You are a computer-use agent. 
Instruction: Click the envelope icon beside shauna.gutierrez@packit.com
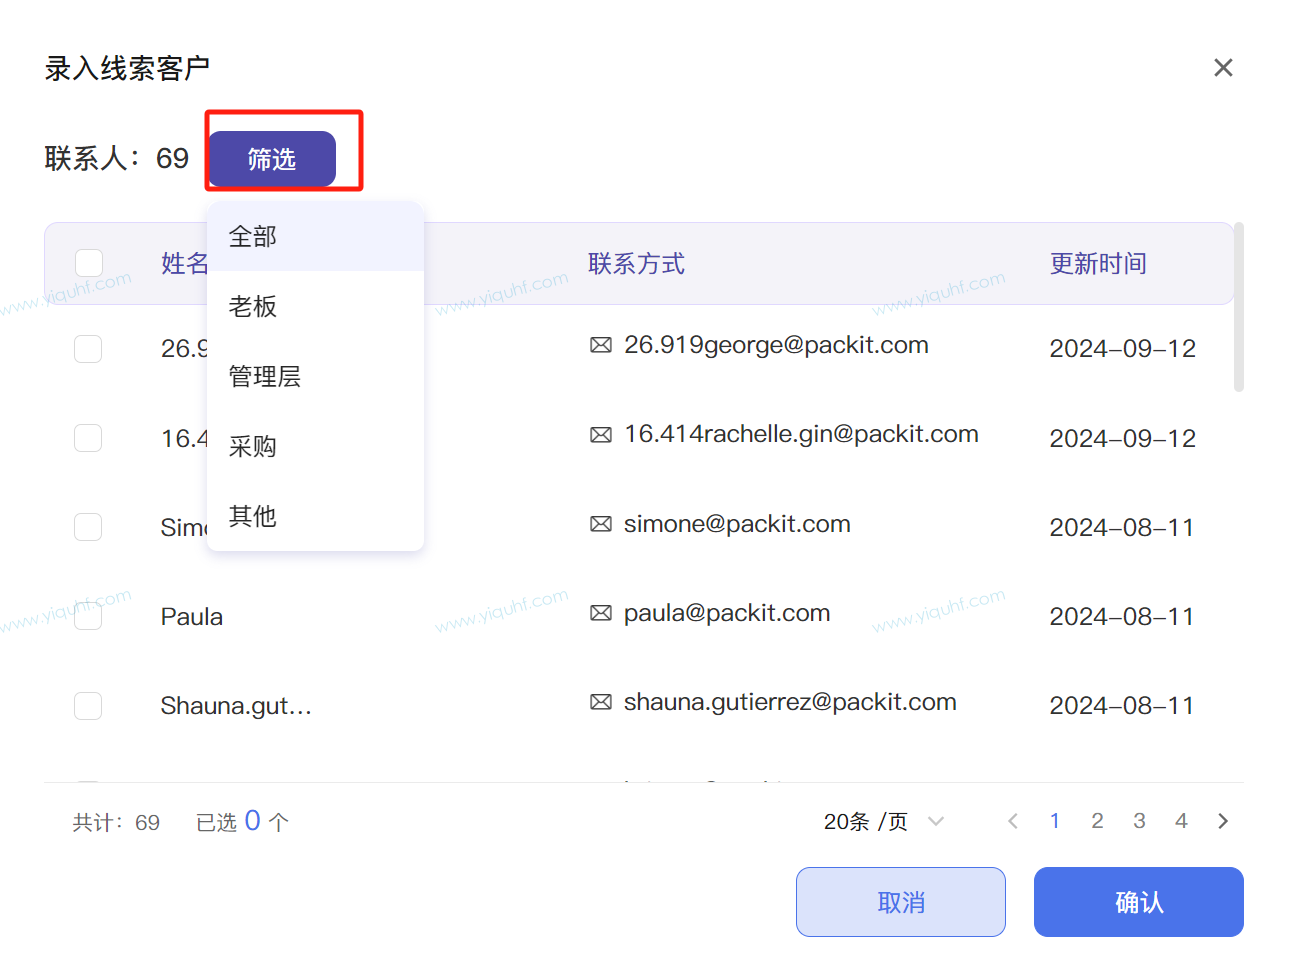pos(601,702)
